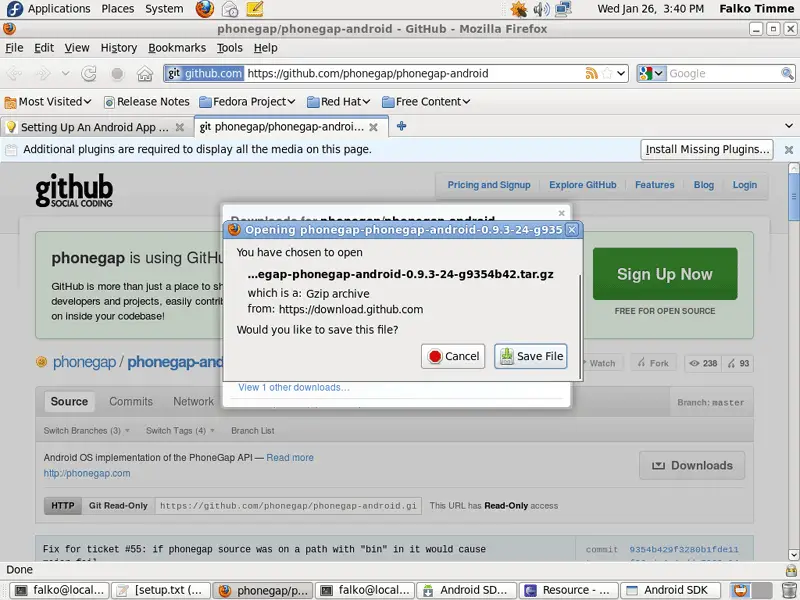The image size is (800, 600).
Task: Reload the current page
Action: point(89,73)
